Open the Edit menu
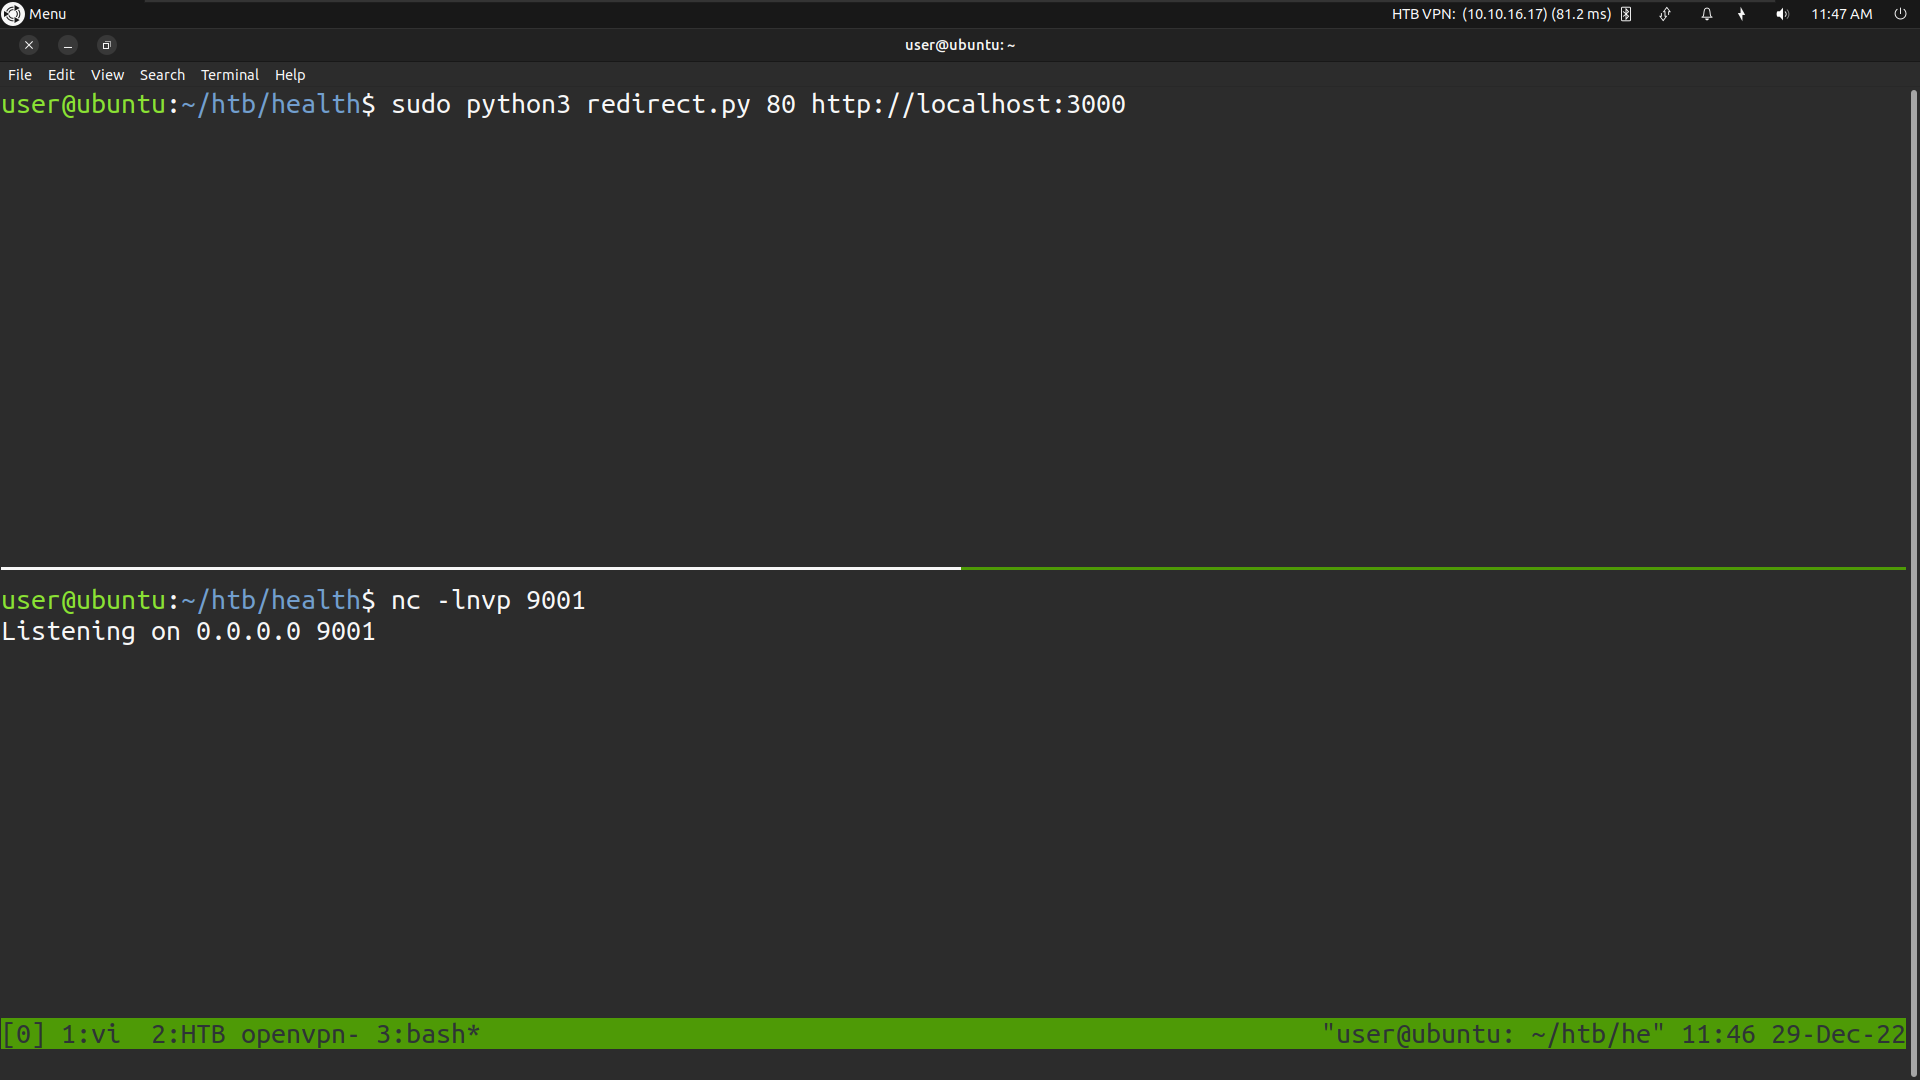Image resolution: width=1920 pixels, height=1080 pixels. [61, 74]
